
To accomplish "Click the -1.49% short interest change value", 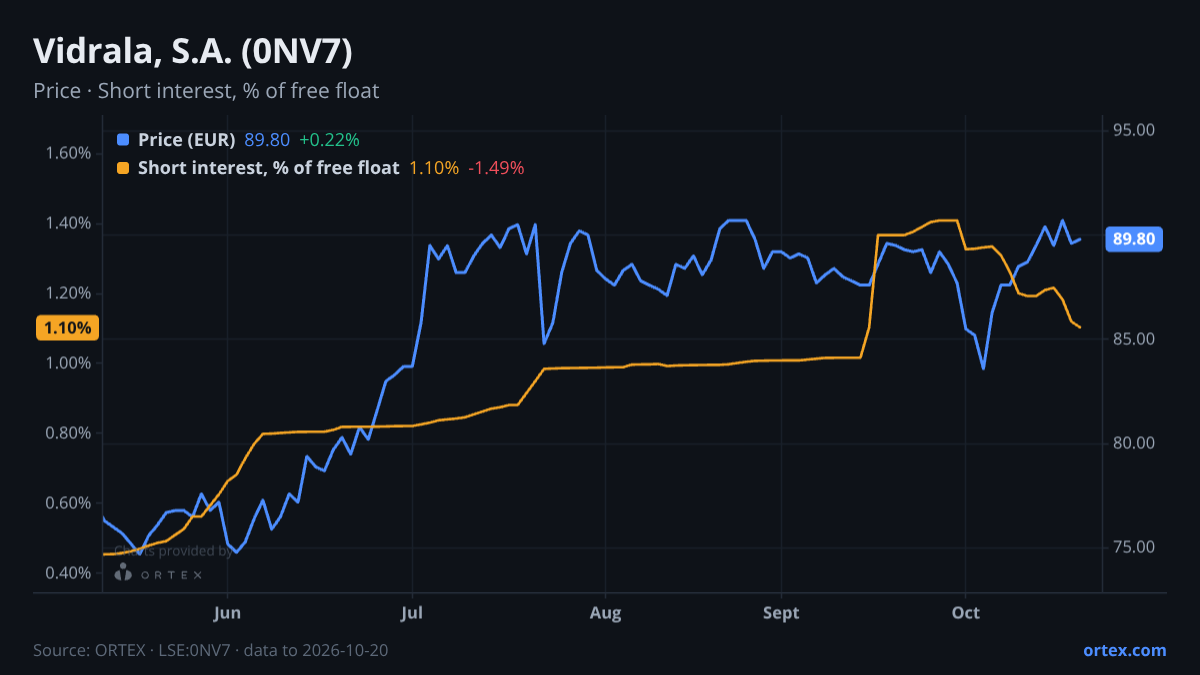I will point(496,168).
